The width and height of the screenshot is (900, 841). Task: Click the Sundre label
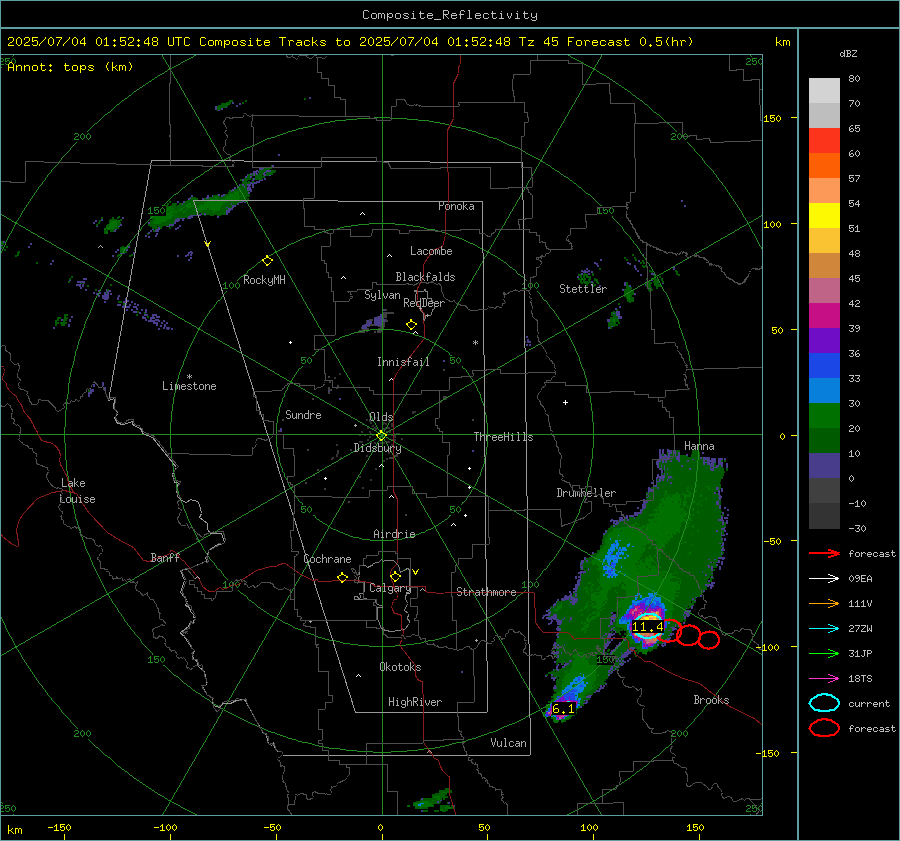[304, 415]
